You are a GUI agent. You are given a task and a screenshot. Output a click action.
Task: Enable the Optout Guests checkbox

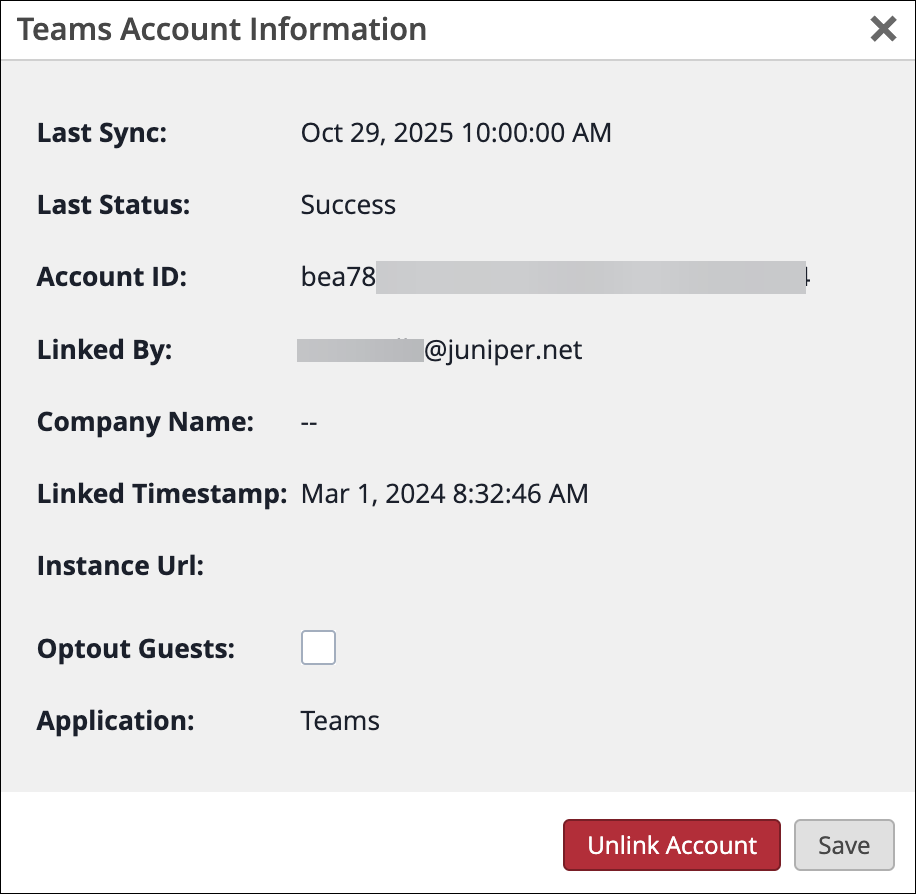coord(318,648)
